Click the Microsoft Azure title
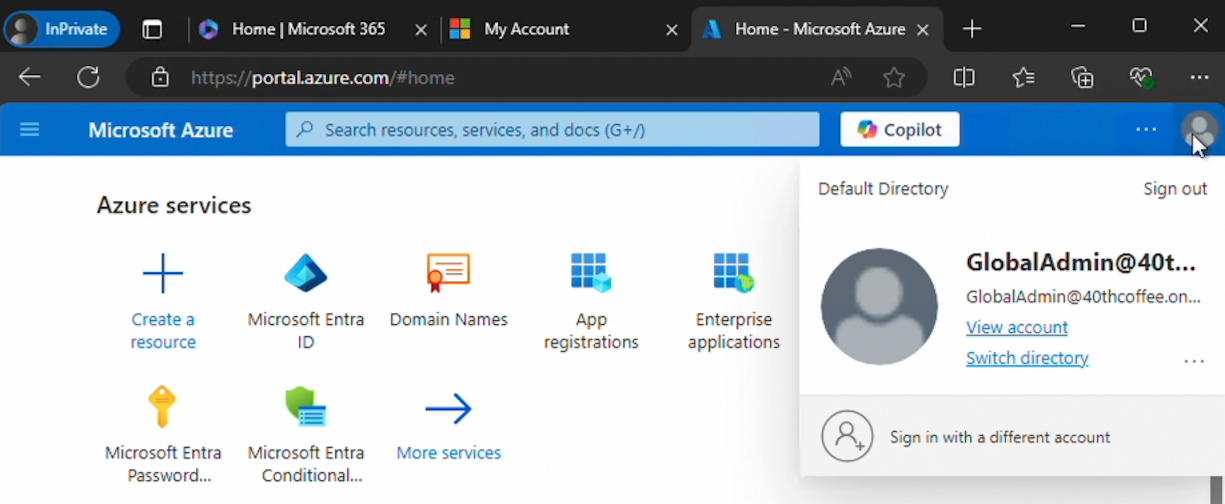 161,130
